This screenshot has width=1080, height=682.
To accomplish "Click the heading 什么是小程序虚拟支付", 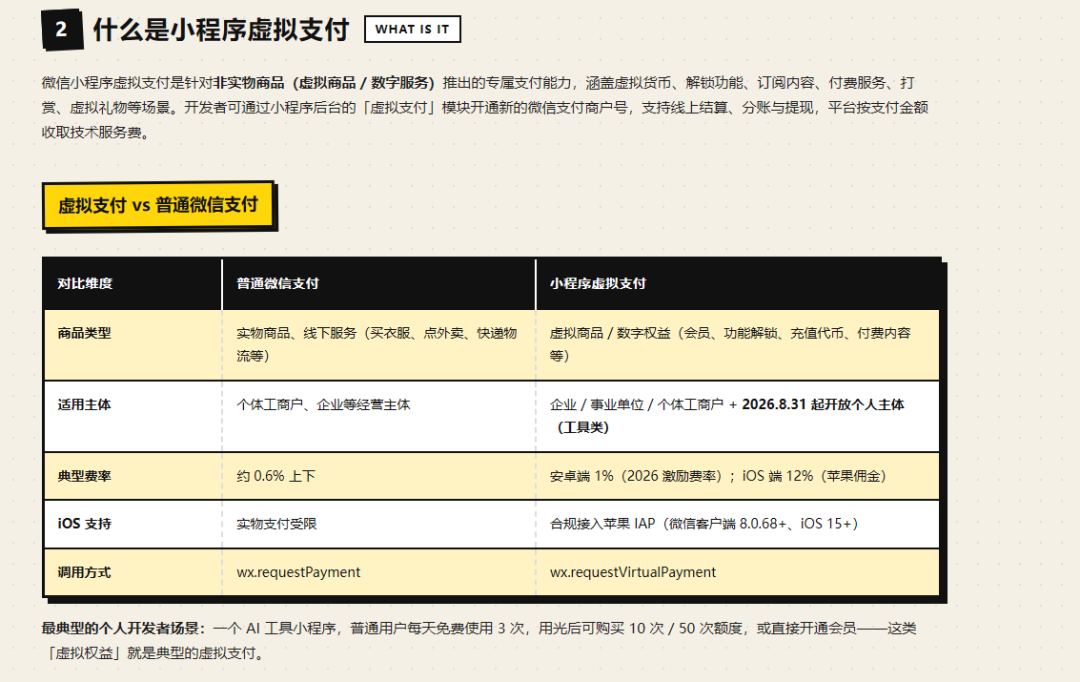I will (221, 30).
